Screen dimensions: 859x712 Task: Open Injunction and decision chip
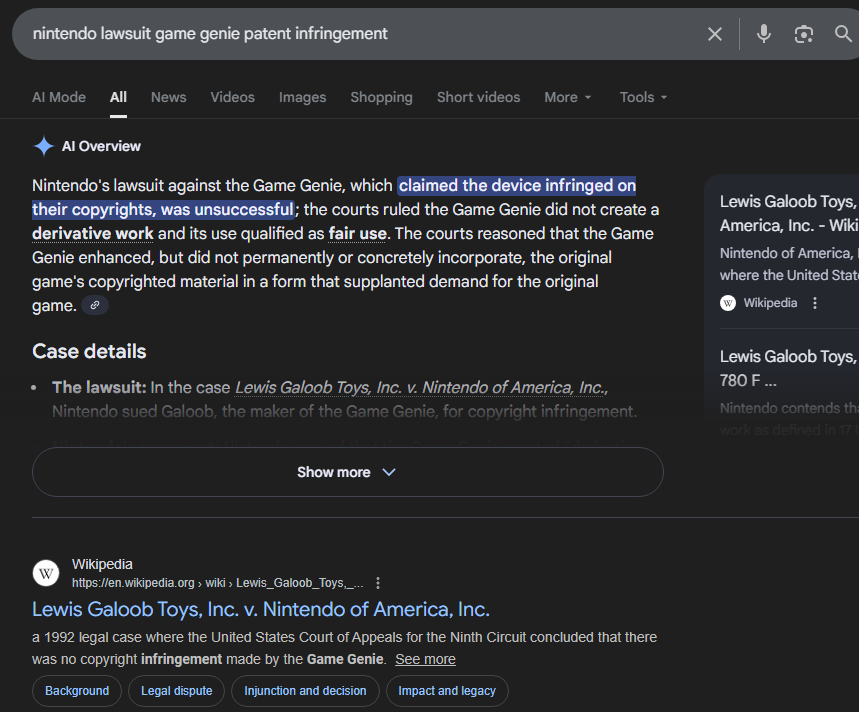coord(305,691)
